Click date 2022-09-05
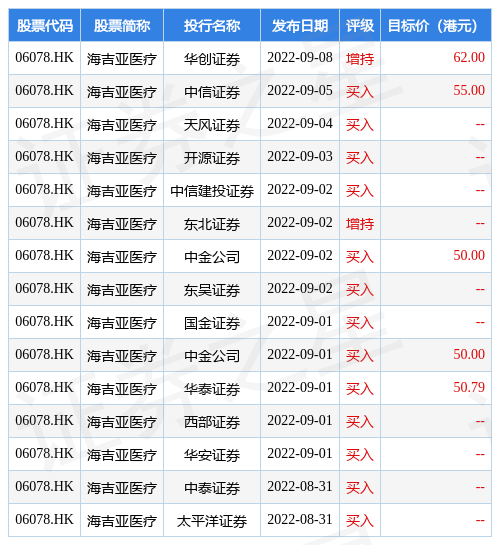This screenshot has height=545, width=492. tap(300, 90)
